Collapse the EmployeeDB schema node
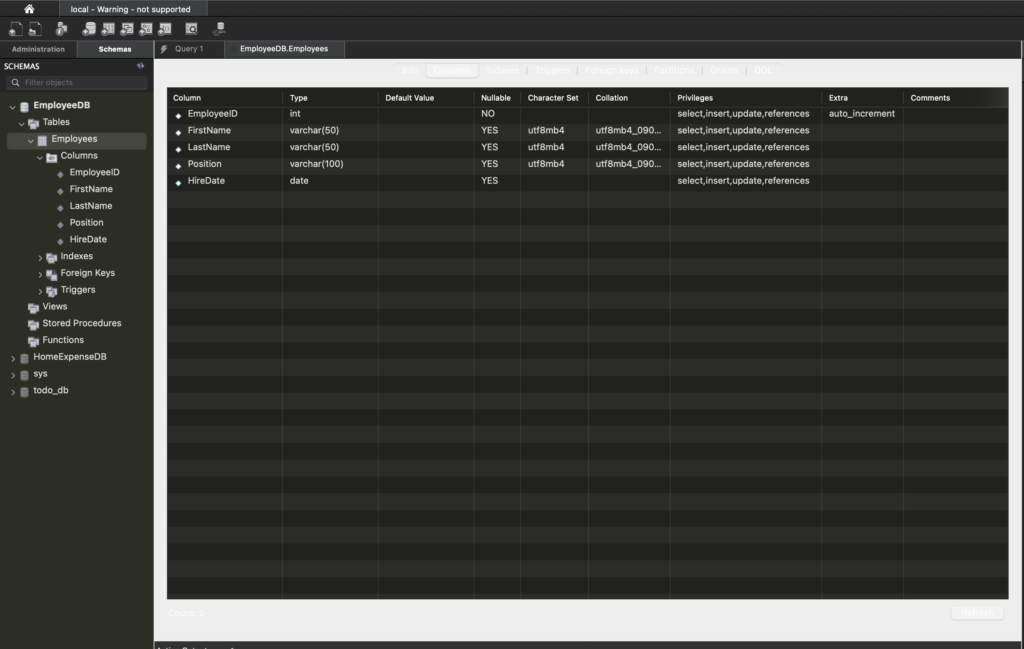The width and height of the screenshot is (1024, 649). click(12, 106)
